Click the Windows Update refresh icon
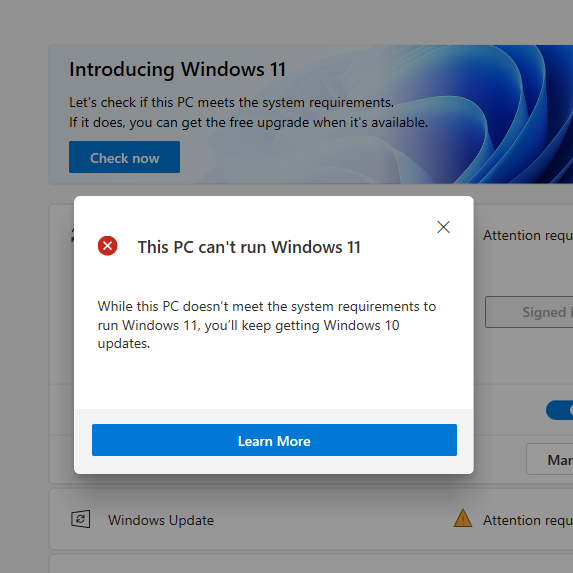The height and width of the screenshot is (573, 573). [80, 519]
